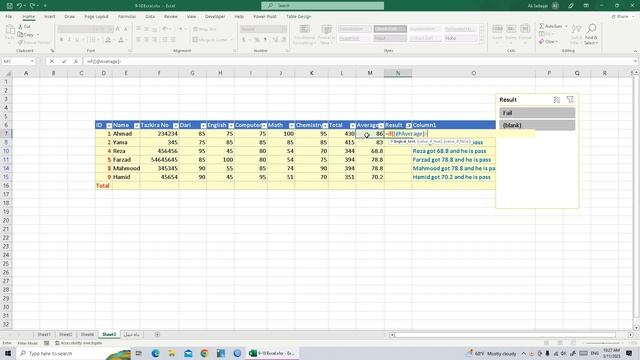Toggle Underline formatting in Font group
Screen dimensions: 640x360
(x=77, y=40)
